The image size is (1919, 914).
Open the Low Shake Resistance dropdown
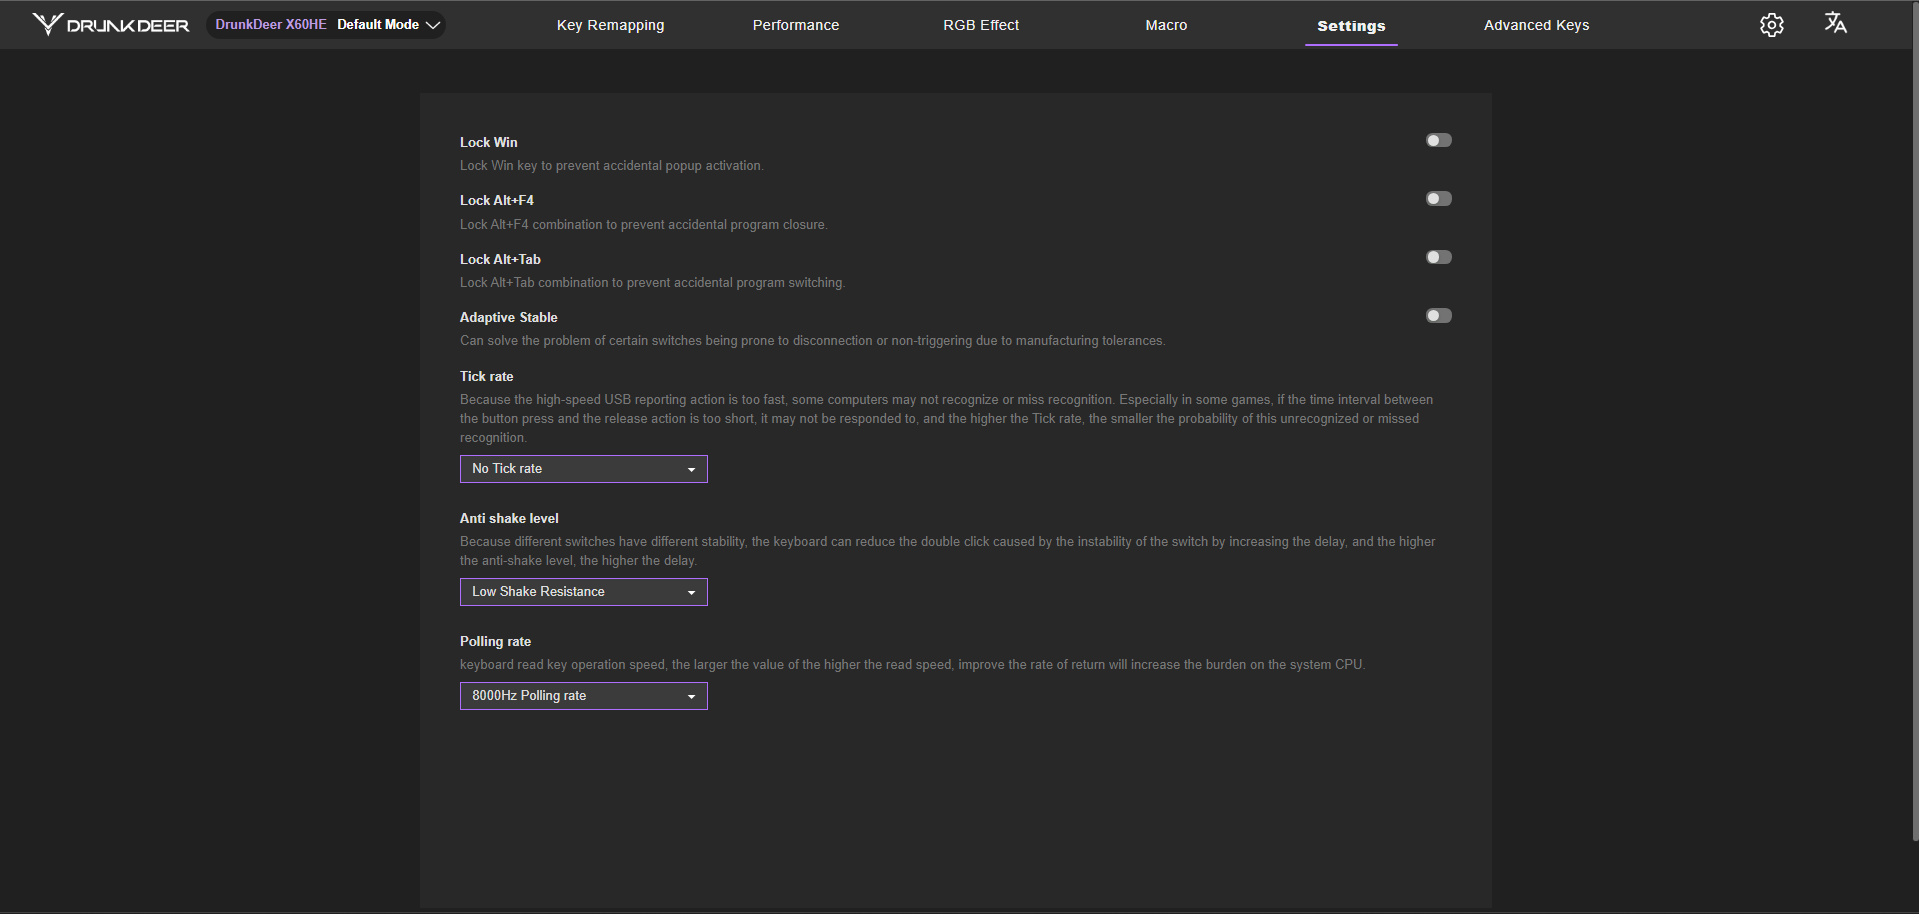(x=582, y=592)
